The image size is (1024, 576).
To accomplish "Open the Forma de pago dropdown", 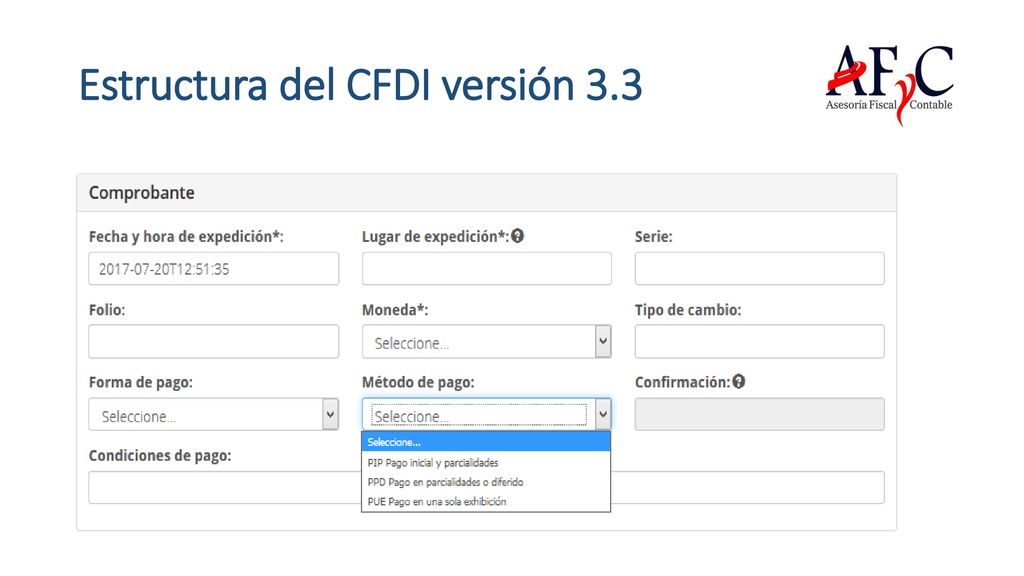I will tap(214, 415).
